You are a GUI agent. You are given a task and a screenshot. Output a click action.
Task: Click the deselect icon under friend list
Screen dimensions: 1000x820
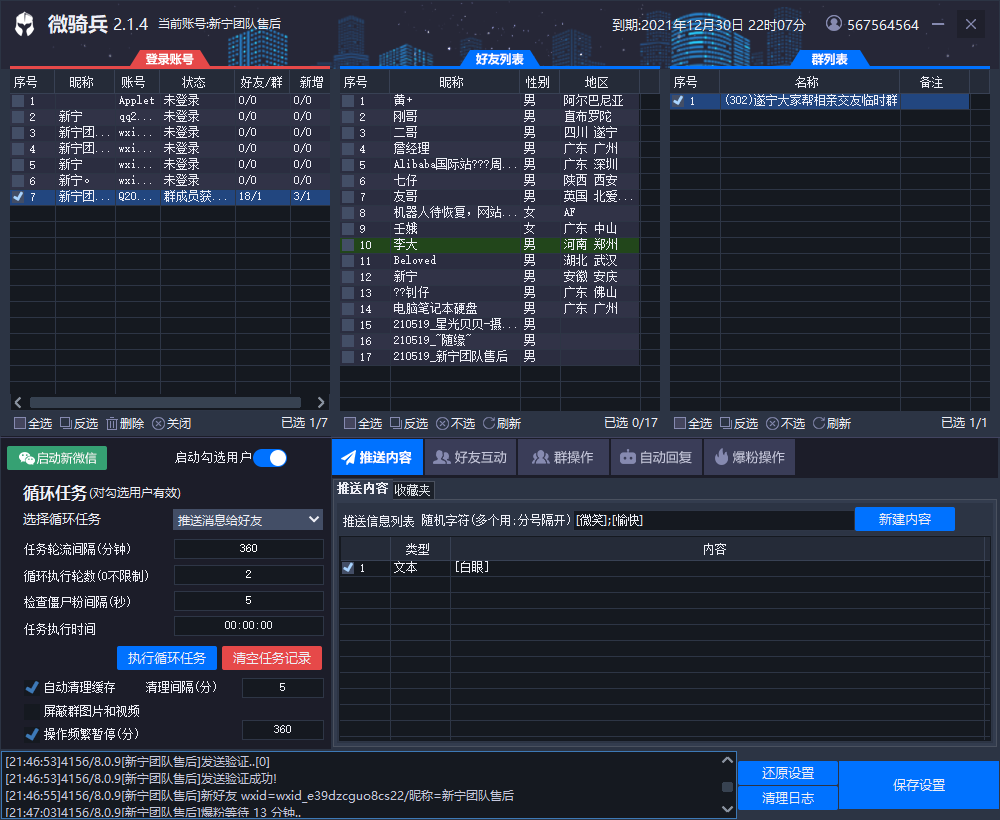point(442,423)
